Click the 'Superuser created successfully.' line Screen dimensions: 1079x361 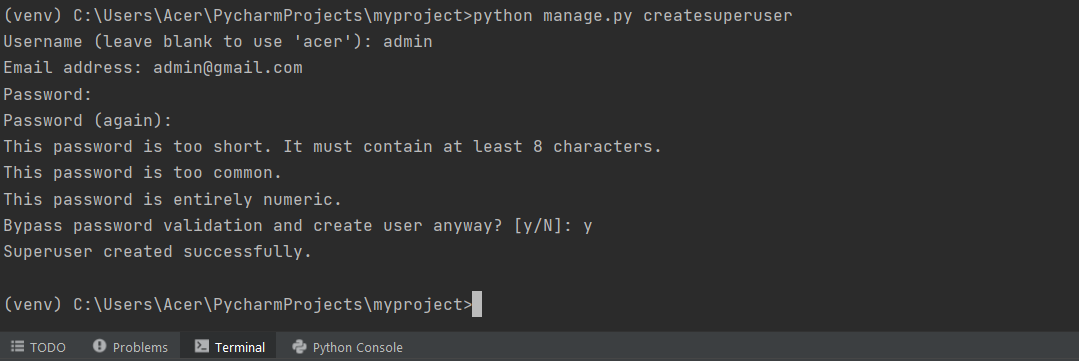click(158, 252)
